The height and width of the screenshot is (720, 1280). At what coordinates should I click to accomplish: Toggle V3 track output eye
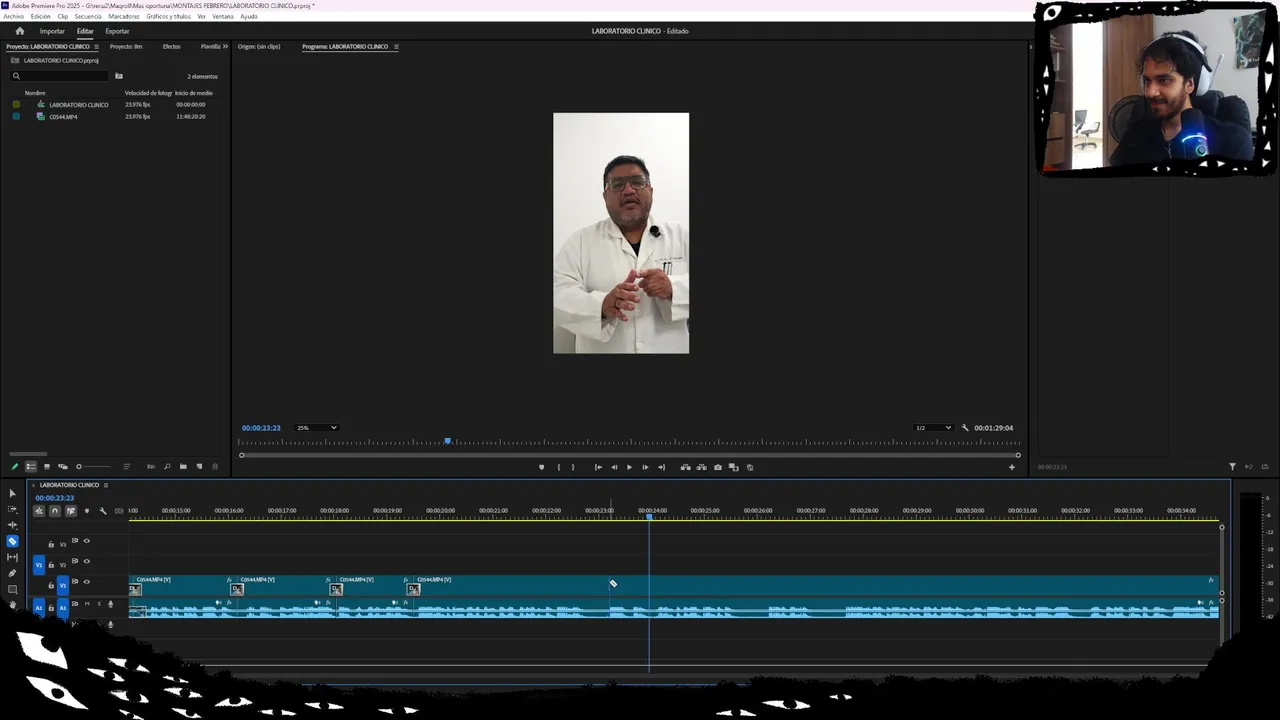click(86, 541)
